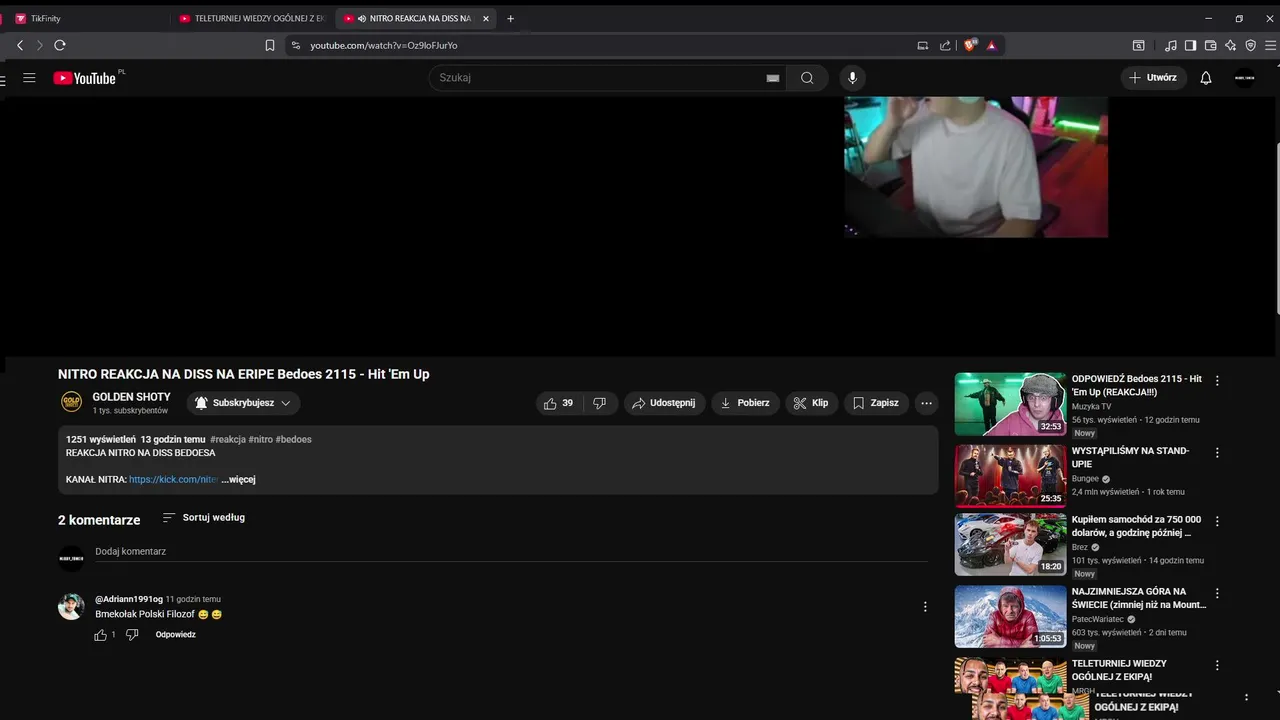Open GOLDEN SHOTY channel avatar

point(72,402)
